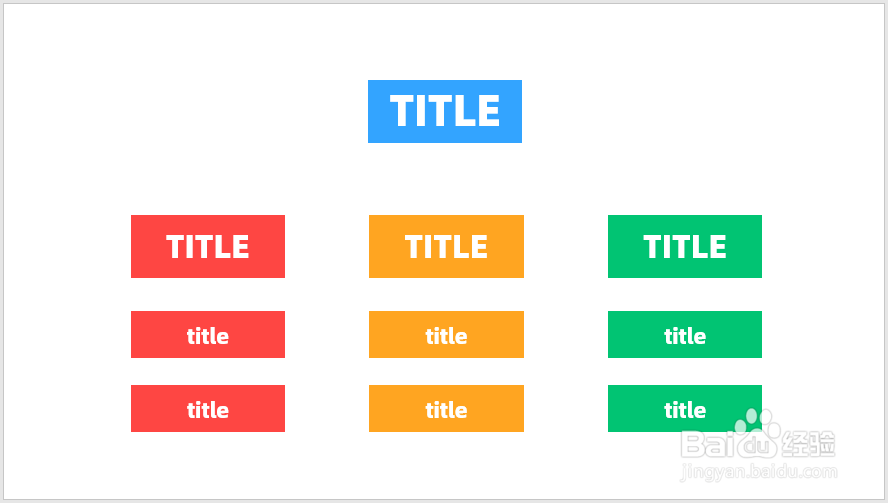Click the Bai lettering of the logo
Image resolution: width=888 pixels, height=503 pixels.
coord(708,444)
